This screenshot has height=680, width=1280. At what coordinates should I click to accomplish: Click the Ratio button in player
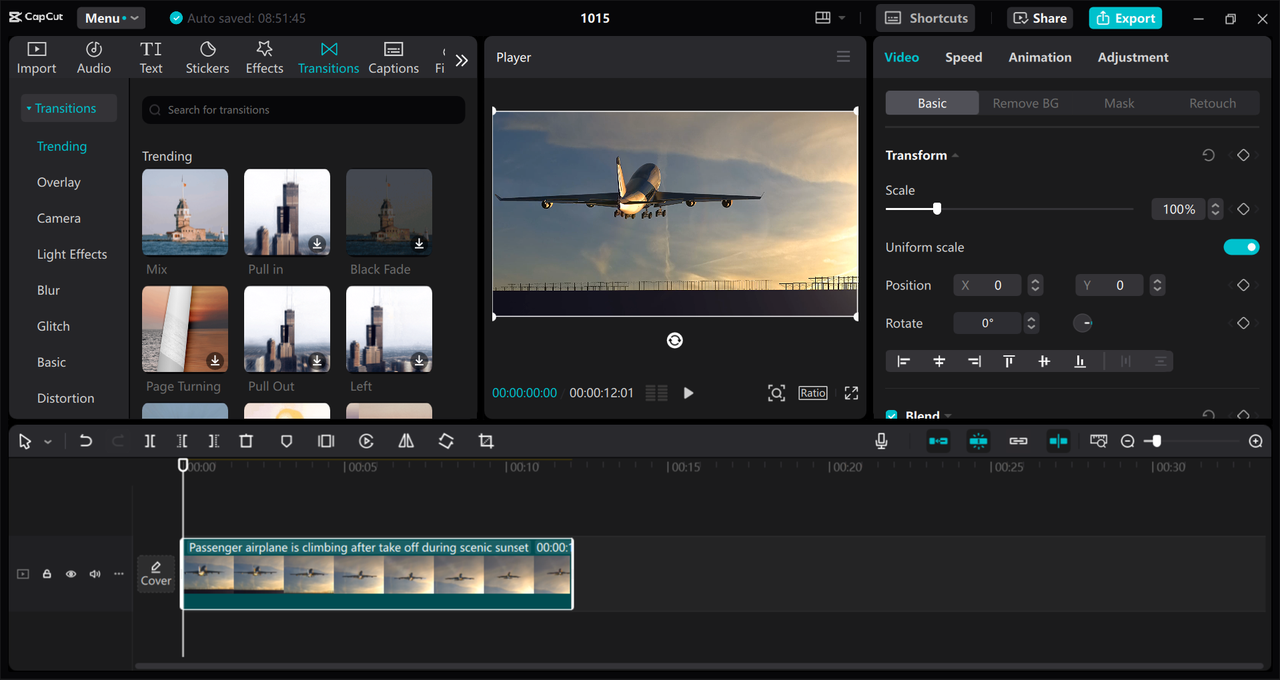coord(813,393)
